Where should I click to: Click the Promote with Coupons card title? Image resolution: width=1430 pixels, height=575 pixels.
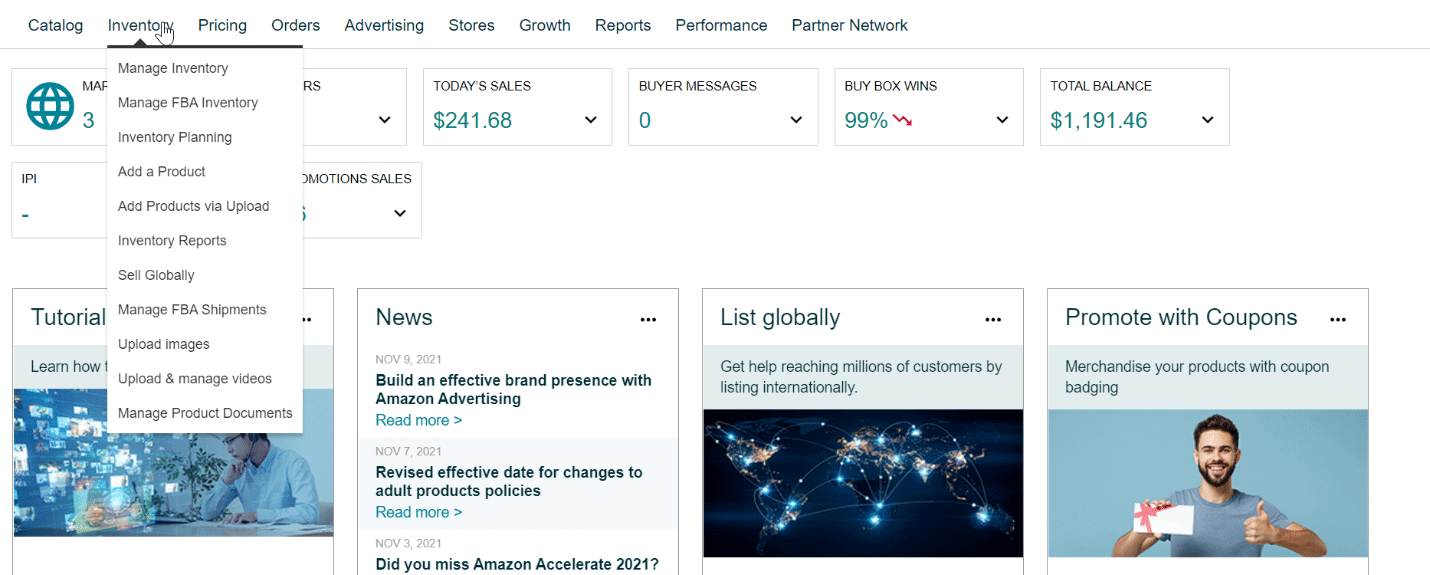[1181, 317]
